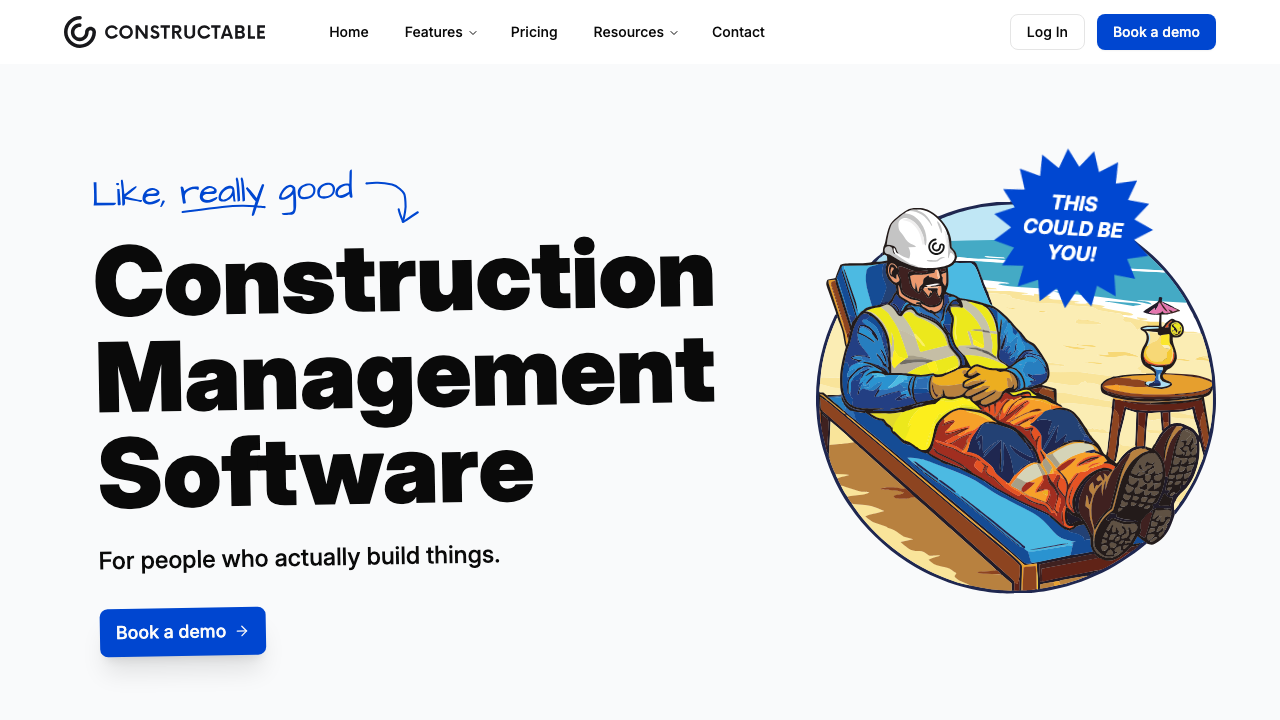The height and width of the screenshot is (720, 1280).
Task: Open the Pricing page
Action: coord(533,32)
